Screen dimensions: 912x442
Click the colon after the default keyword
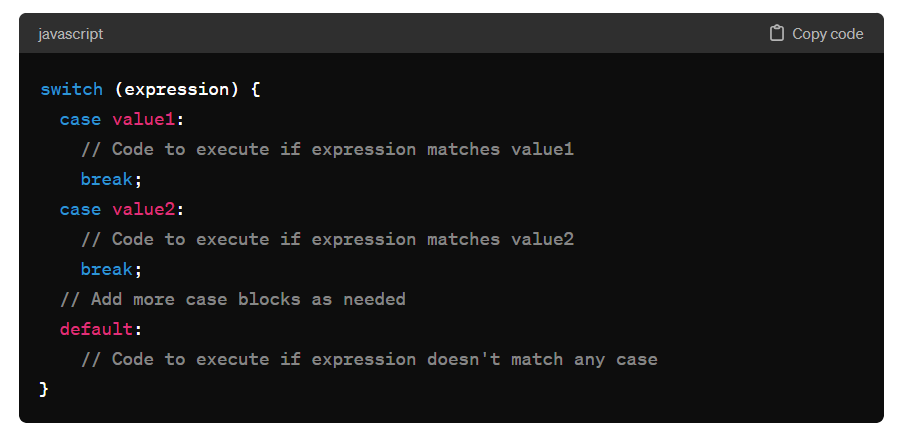click(x=135, y=329)
